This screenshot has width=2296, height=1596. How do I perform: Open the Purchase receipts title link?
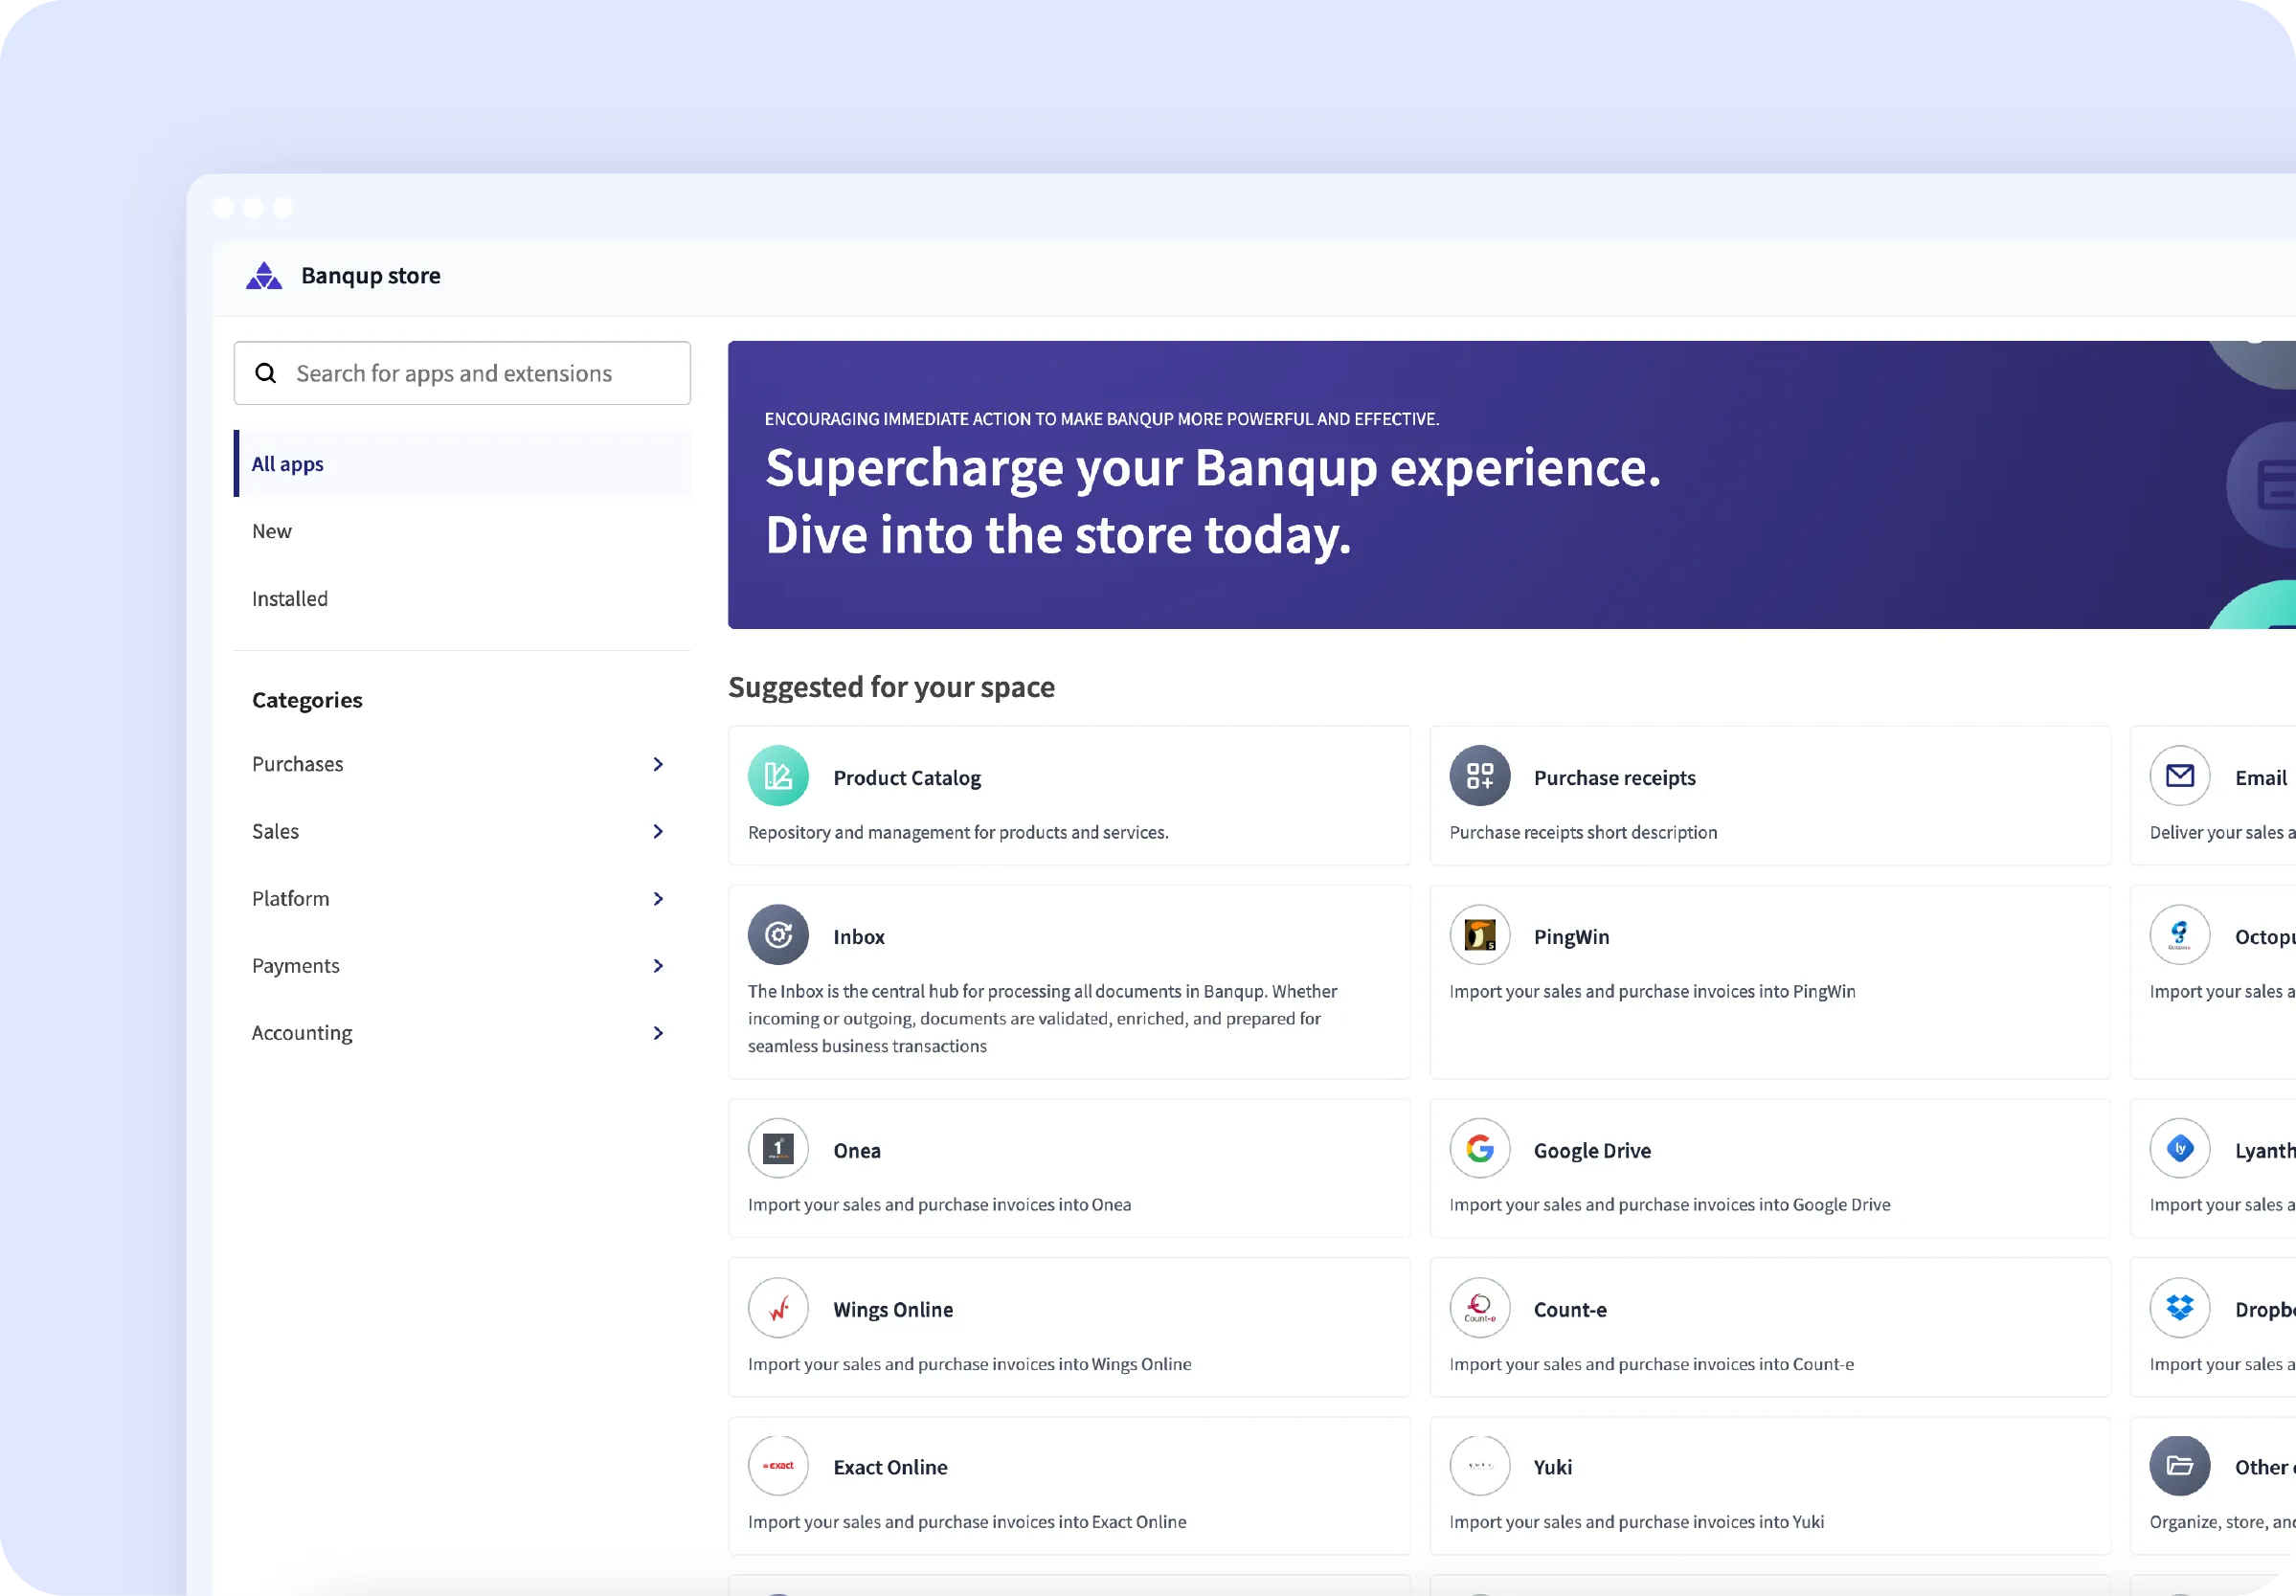(1614, 777)
